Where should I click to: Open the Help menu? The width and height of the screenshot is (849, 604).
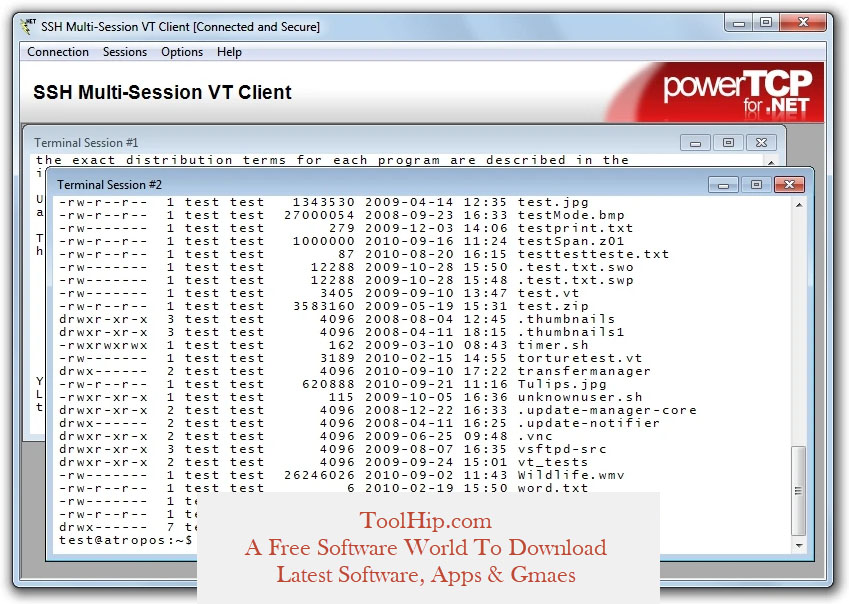(x=229, y=52)
